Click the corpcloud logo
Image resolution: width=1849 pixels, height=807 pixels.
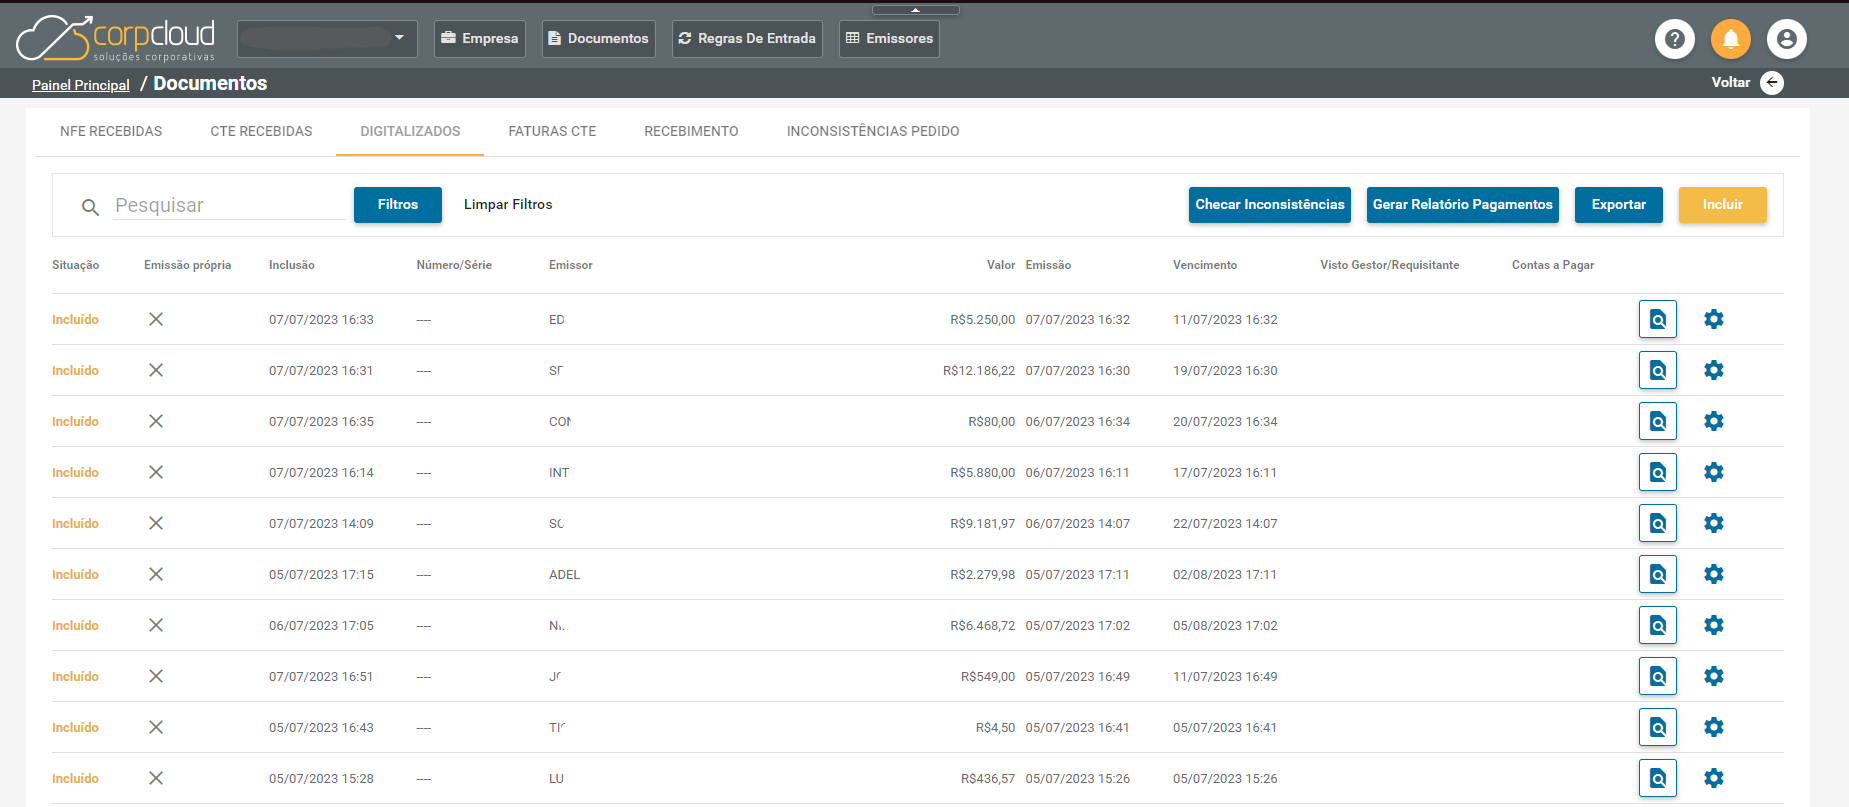pos(115,38)
